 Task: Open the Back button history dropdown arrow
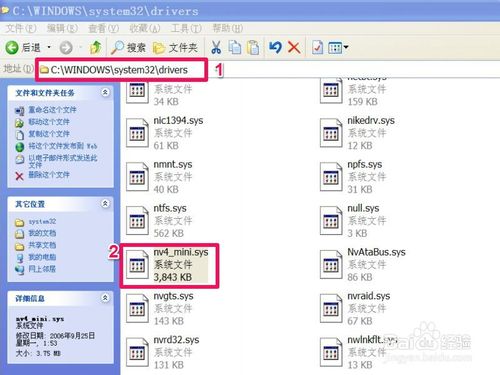pos(49,47)
